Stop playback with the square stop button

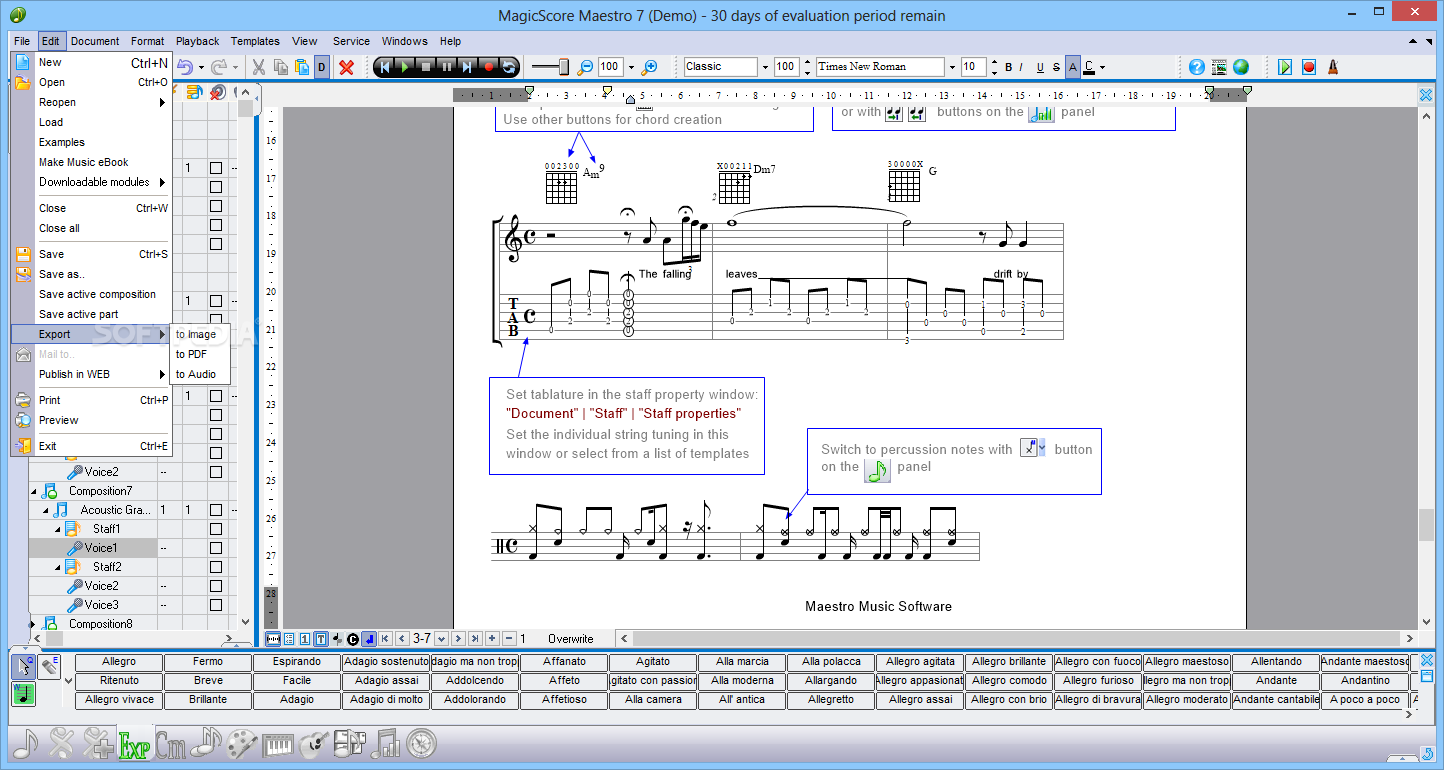(425, 67)
